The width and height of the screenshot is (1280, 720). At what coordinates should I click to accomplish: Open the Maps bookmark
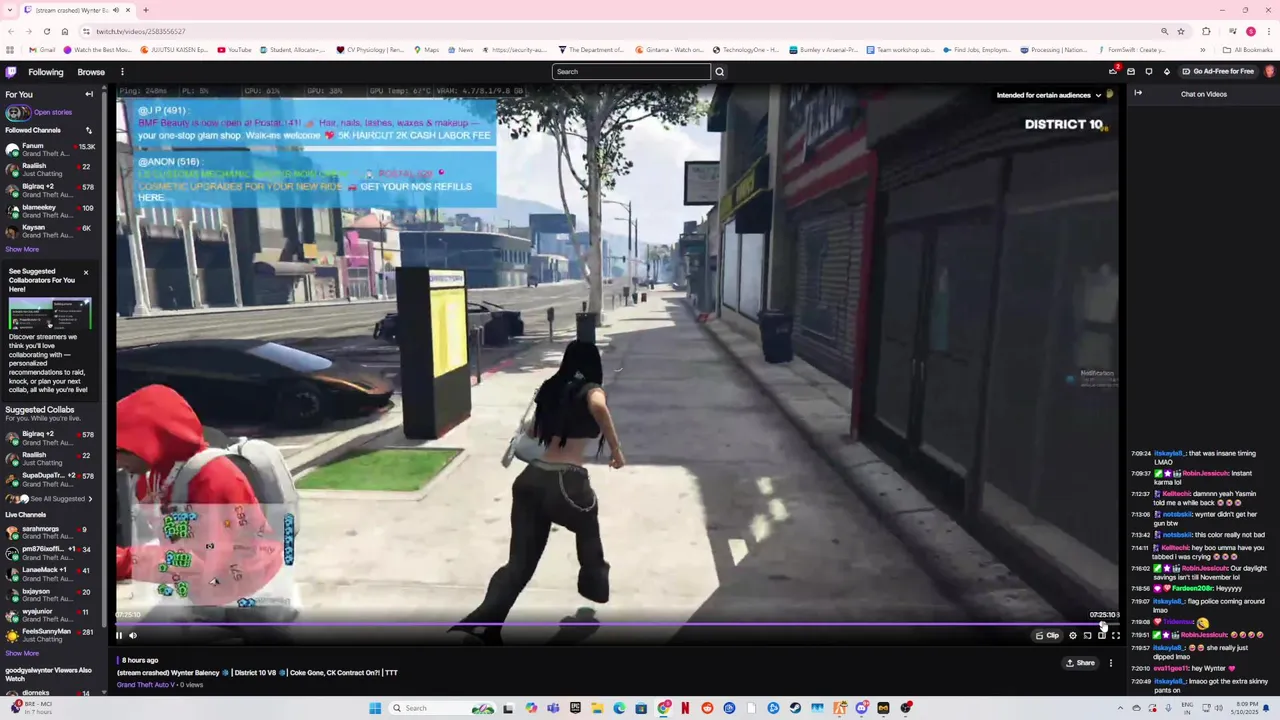426,50
